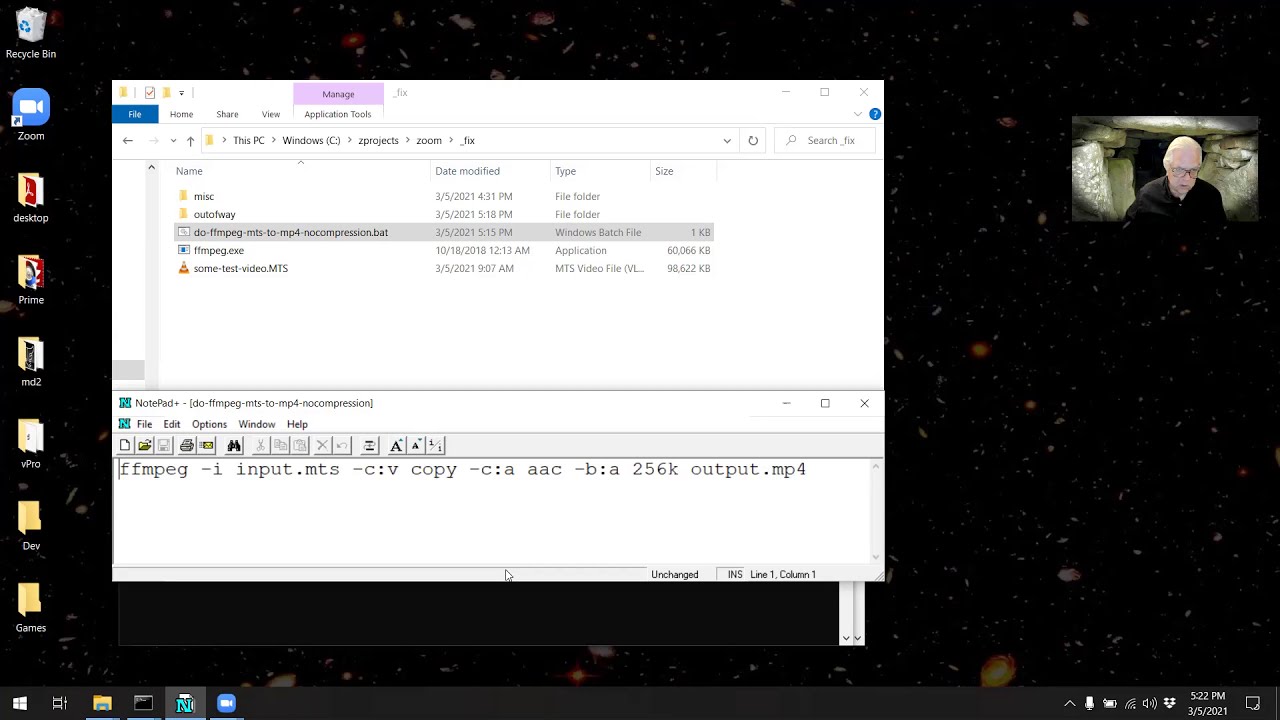Open the Home ribbon tab in File Explorer

click(181, 114)
